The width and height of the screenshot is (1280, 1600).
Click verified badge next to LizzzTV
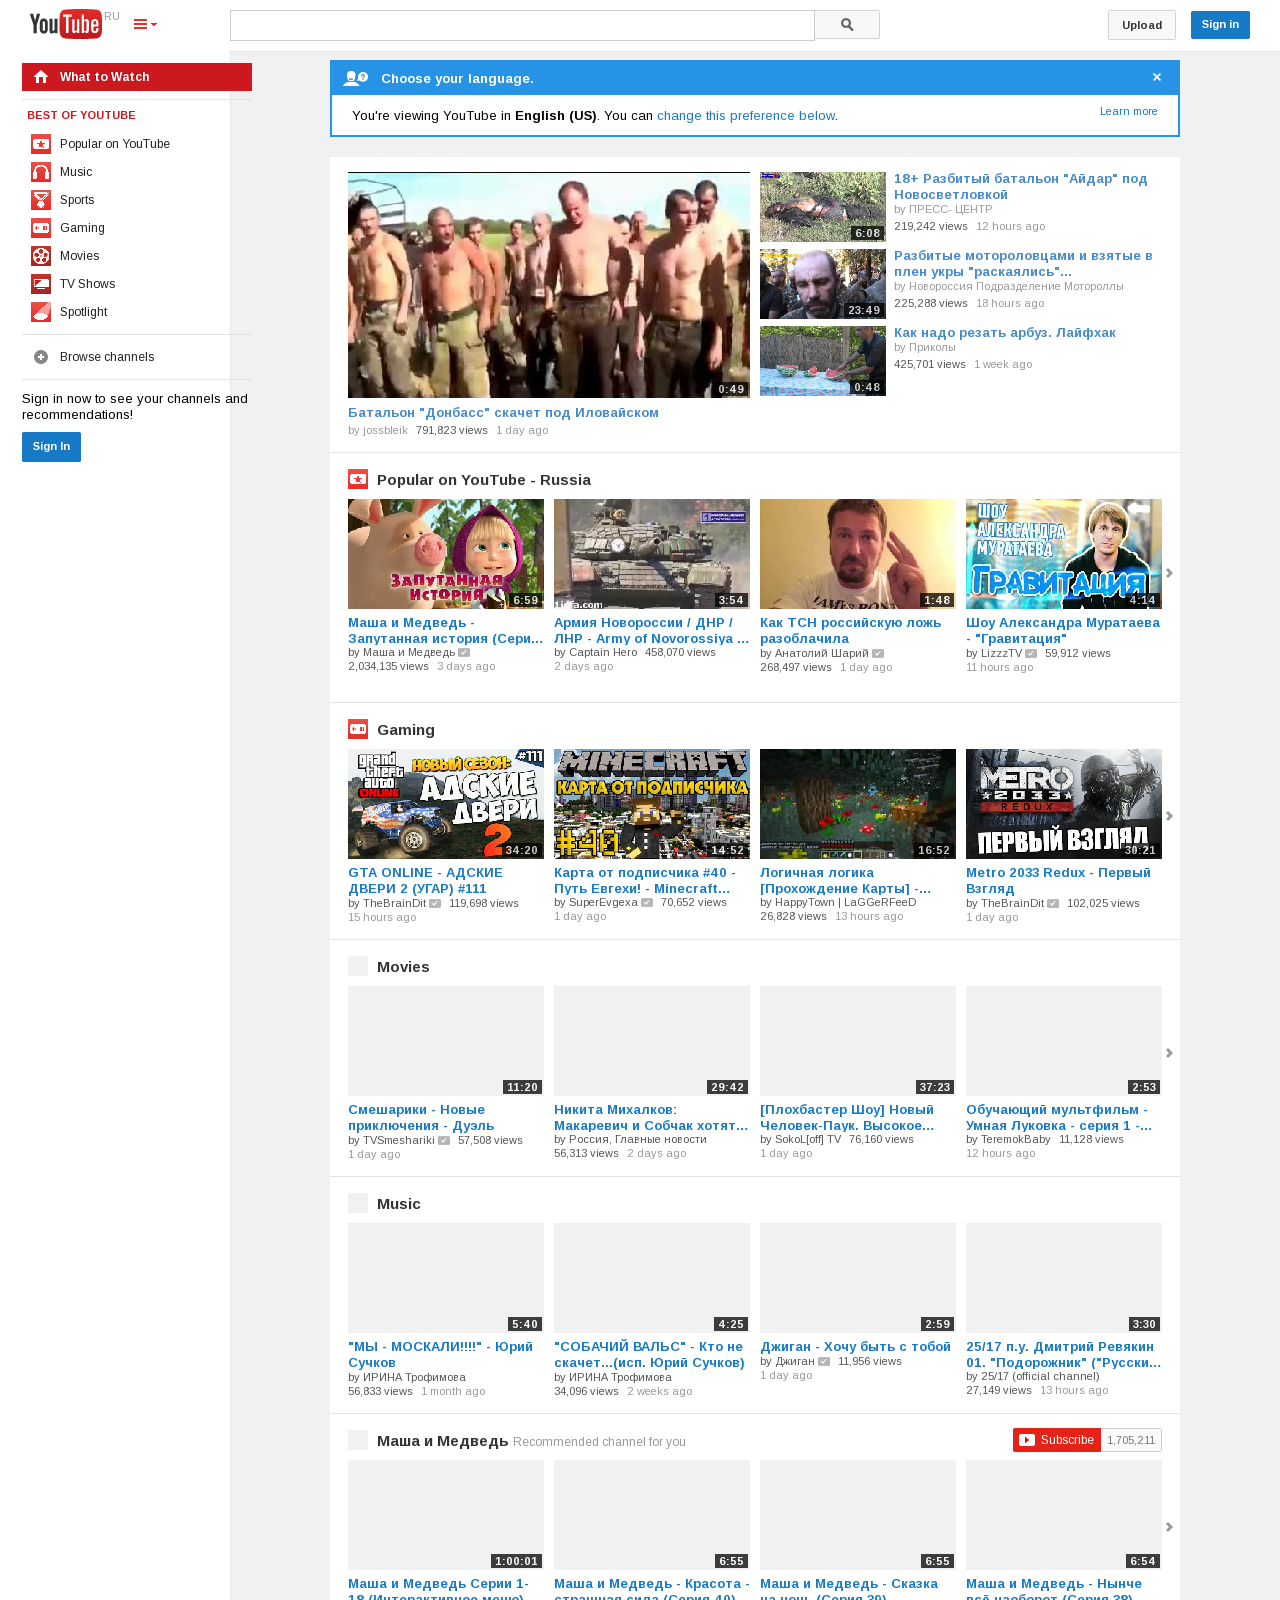(x=1031, y=653)
